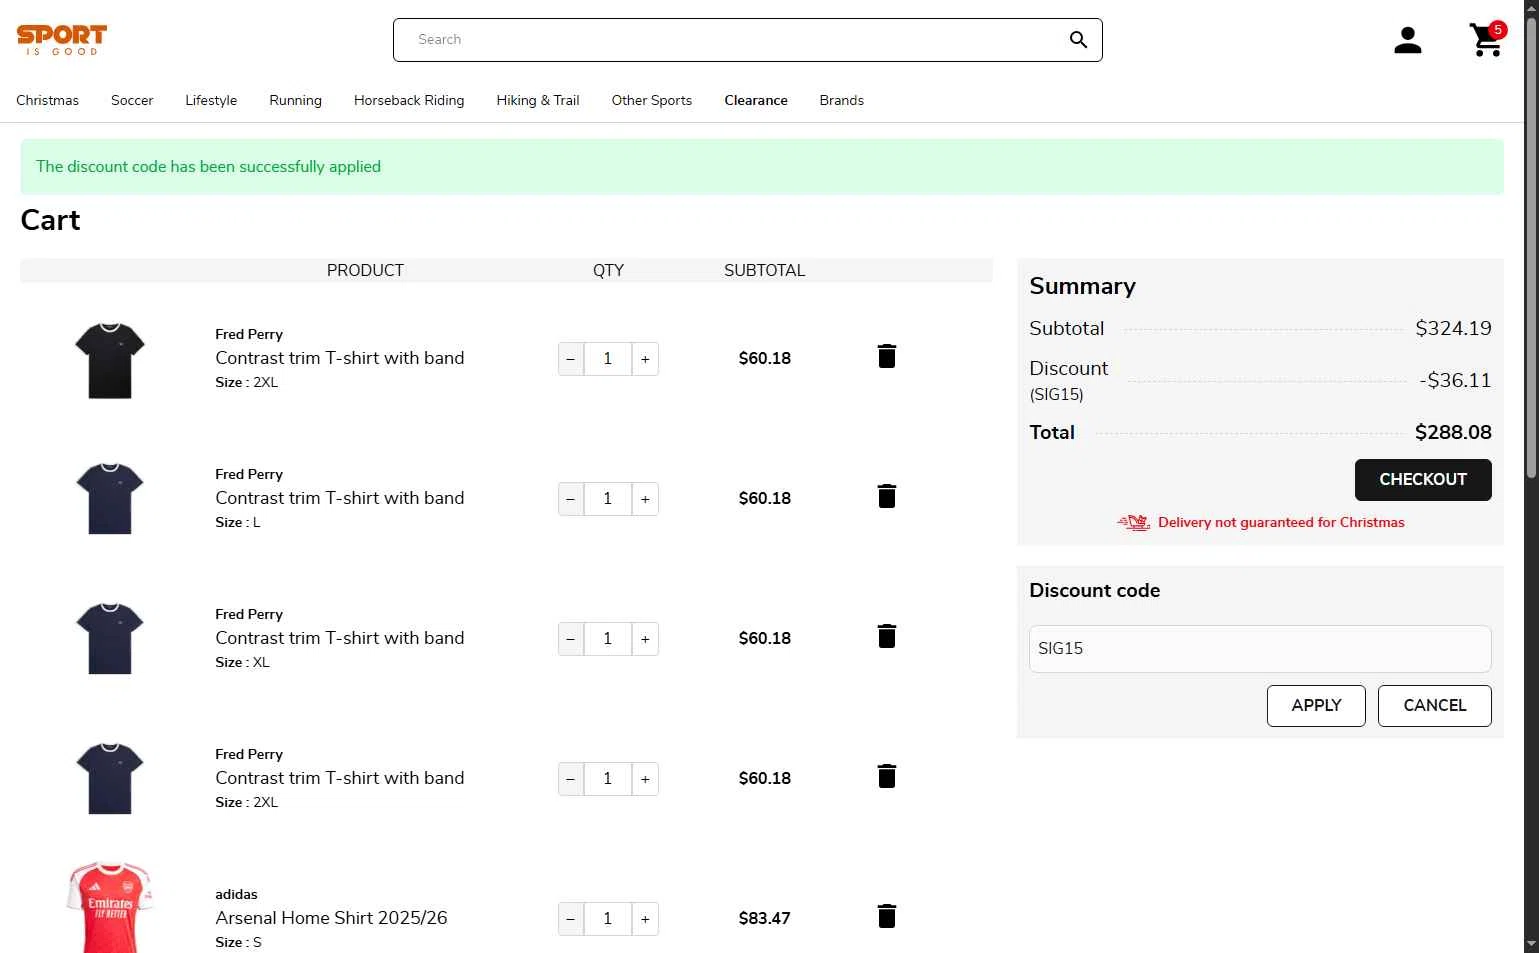Open the Horseback Riding category

[409, 100]
